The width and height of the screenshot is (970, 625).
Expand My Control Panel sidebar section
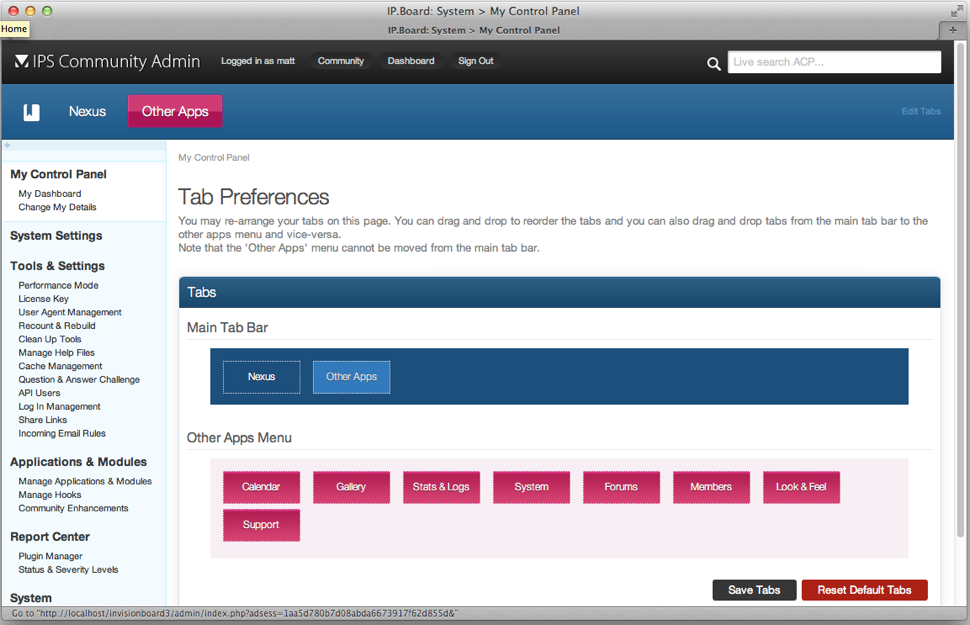(x=59, y=175)
